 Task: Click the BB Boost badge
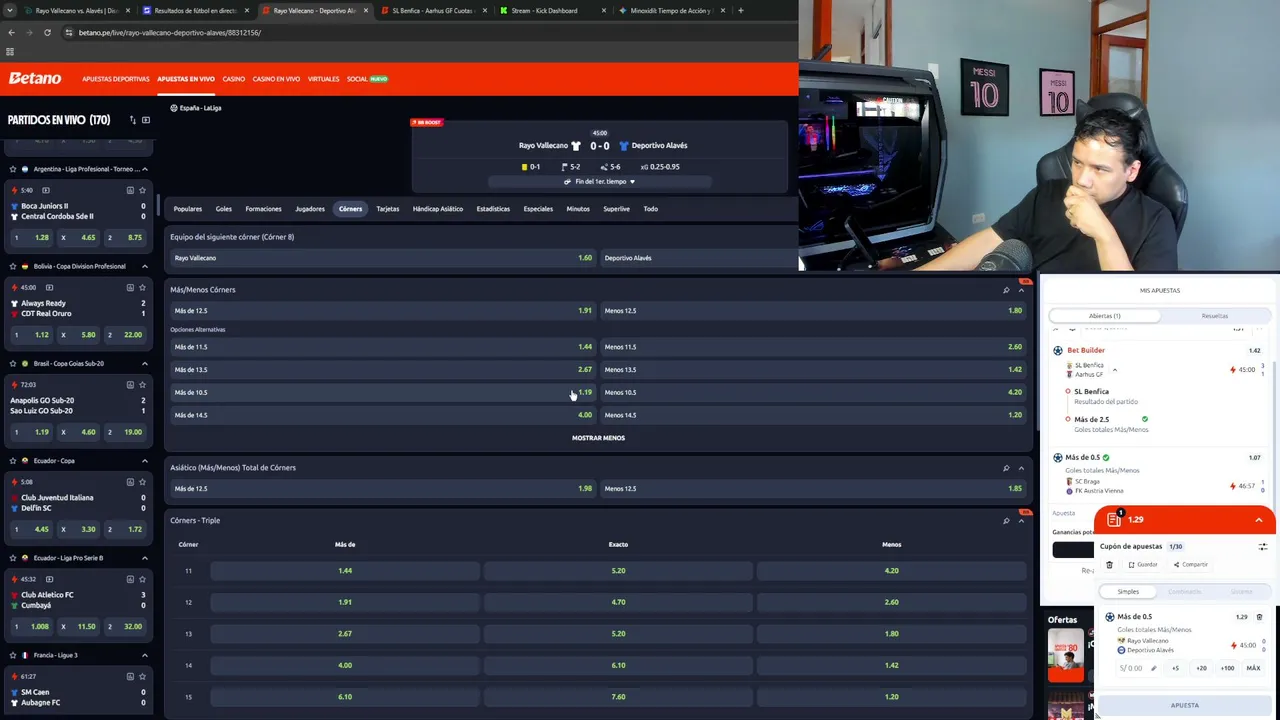click(x=427, y=122)
